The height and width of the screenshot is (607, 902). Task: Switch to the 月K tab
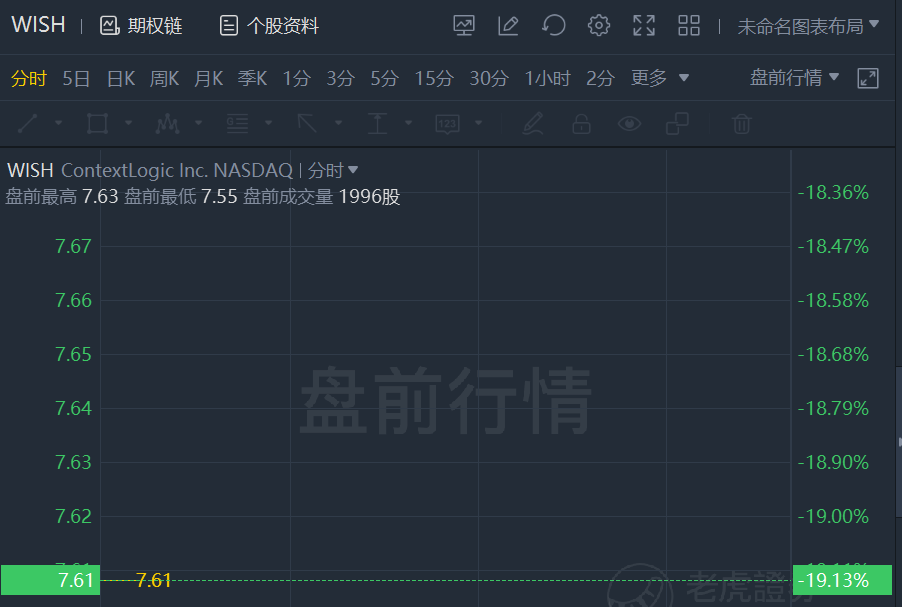(x=208, y=78)
